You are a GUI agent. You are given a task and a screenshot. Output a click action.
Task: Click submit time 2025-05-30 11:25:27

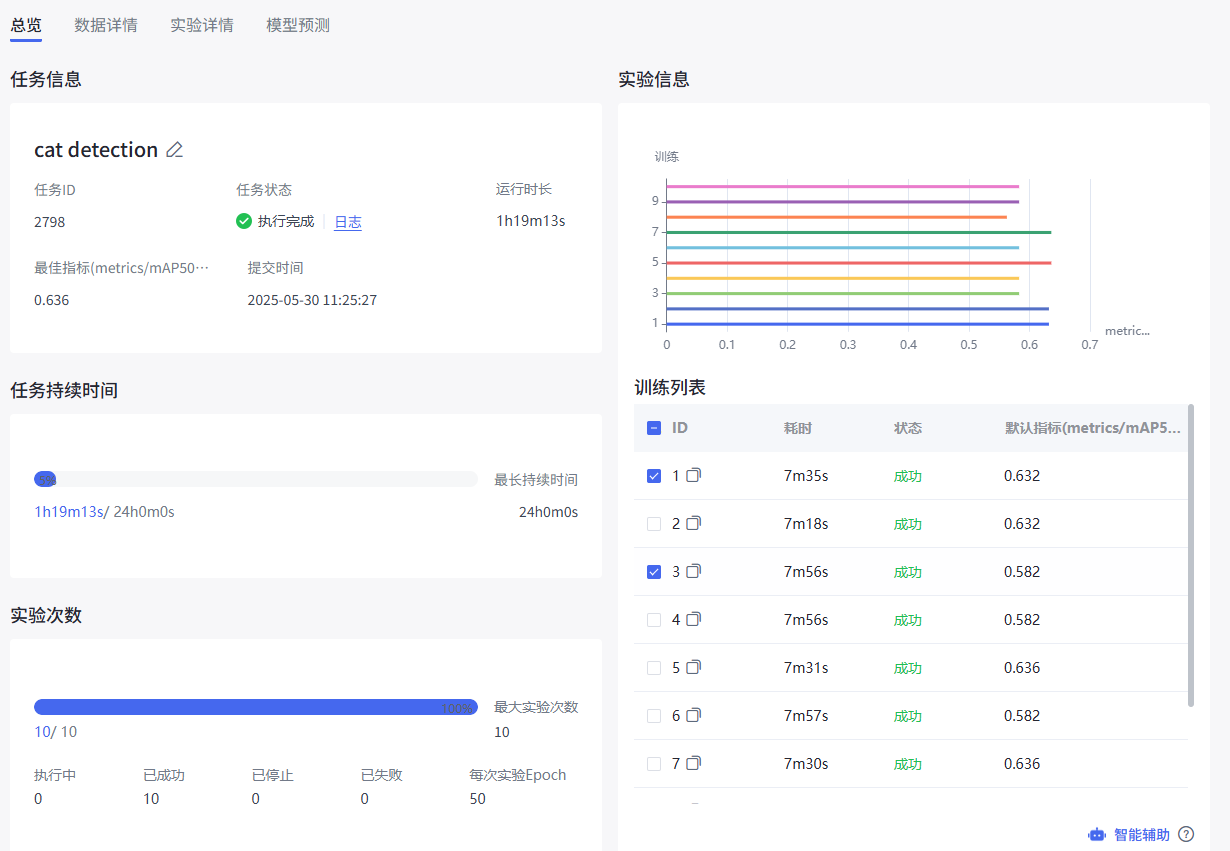(312, 300)
